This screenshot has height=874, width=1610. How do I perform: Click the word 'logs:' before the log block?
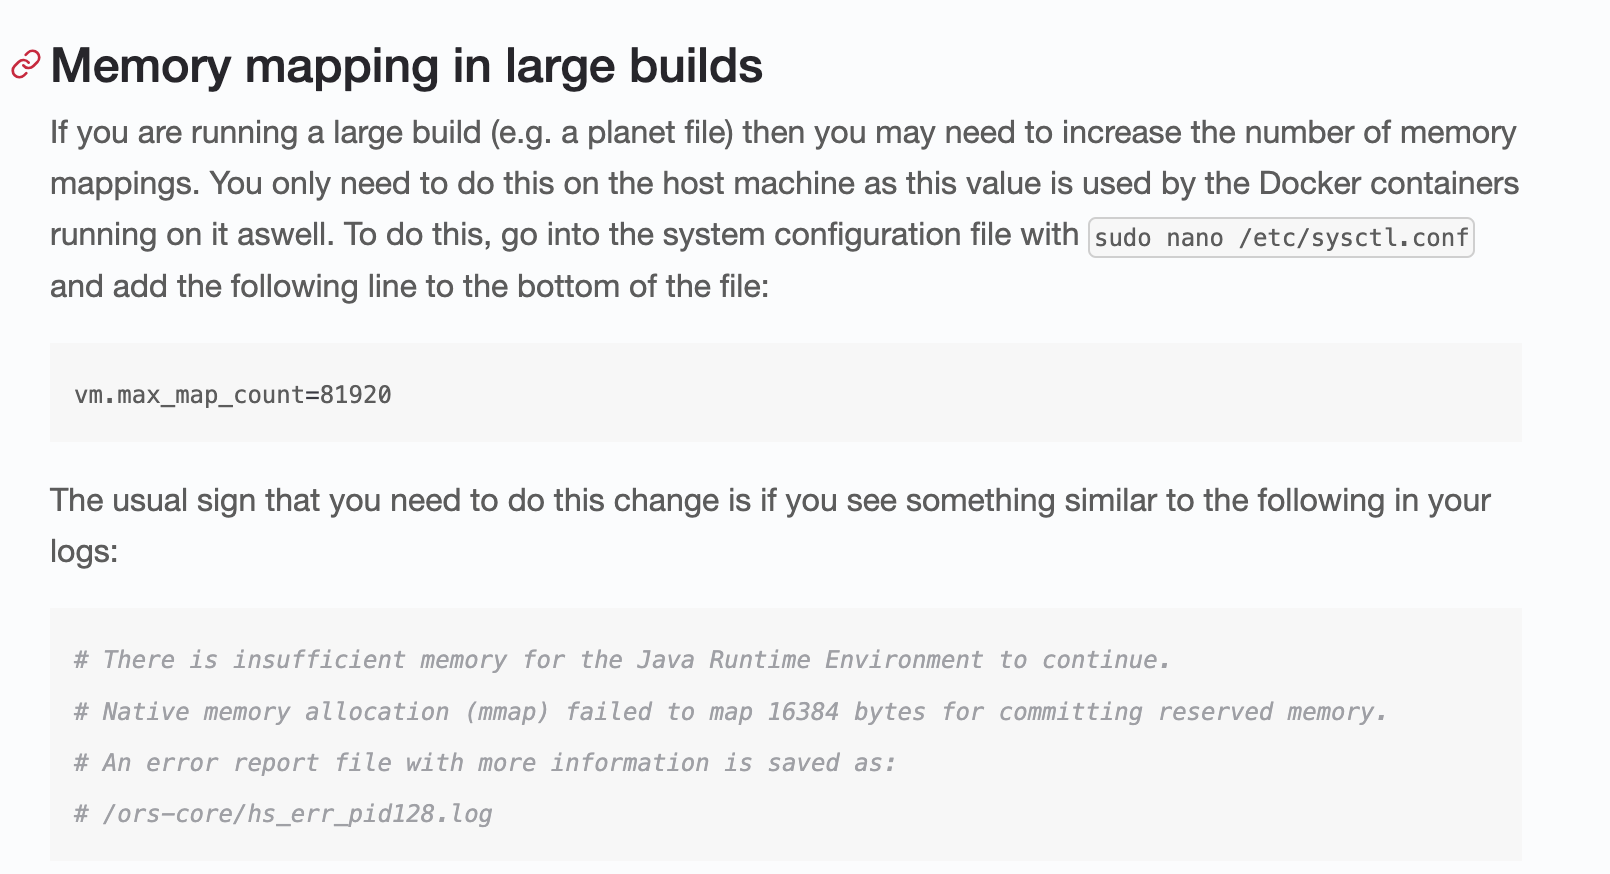[84, 552]
